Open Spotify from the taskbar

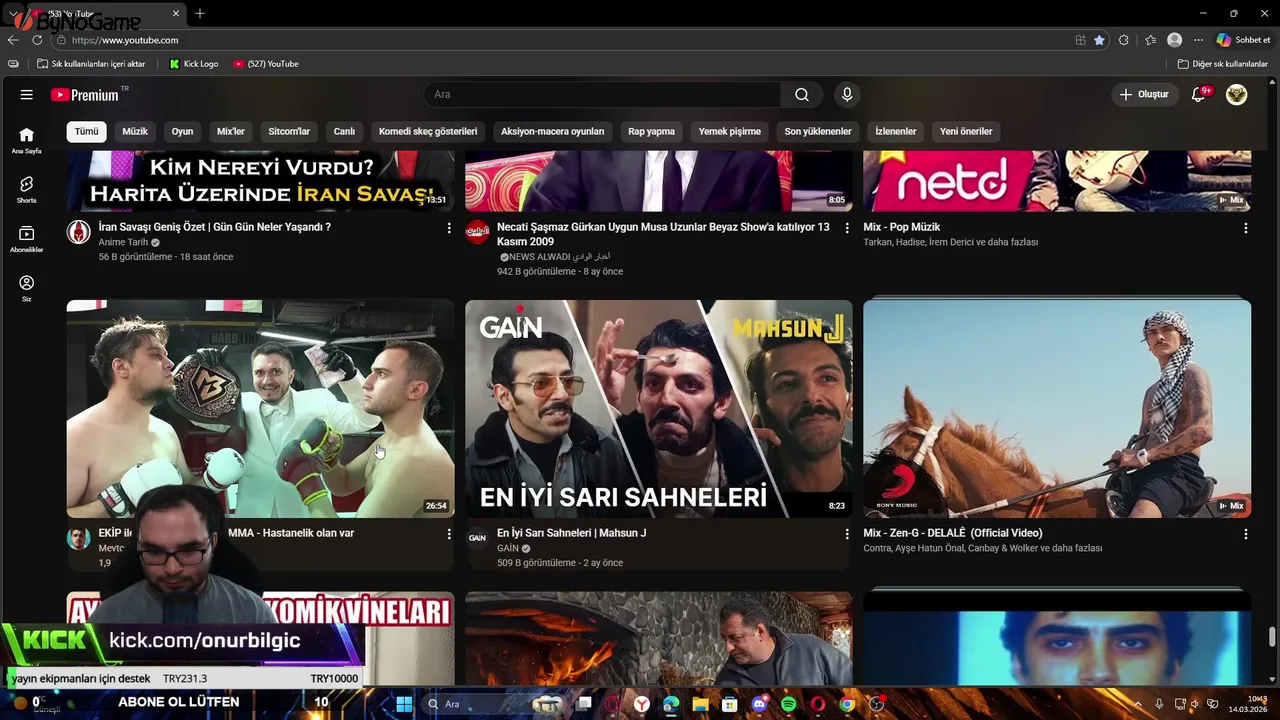click(788, 704)
